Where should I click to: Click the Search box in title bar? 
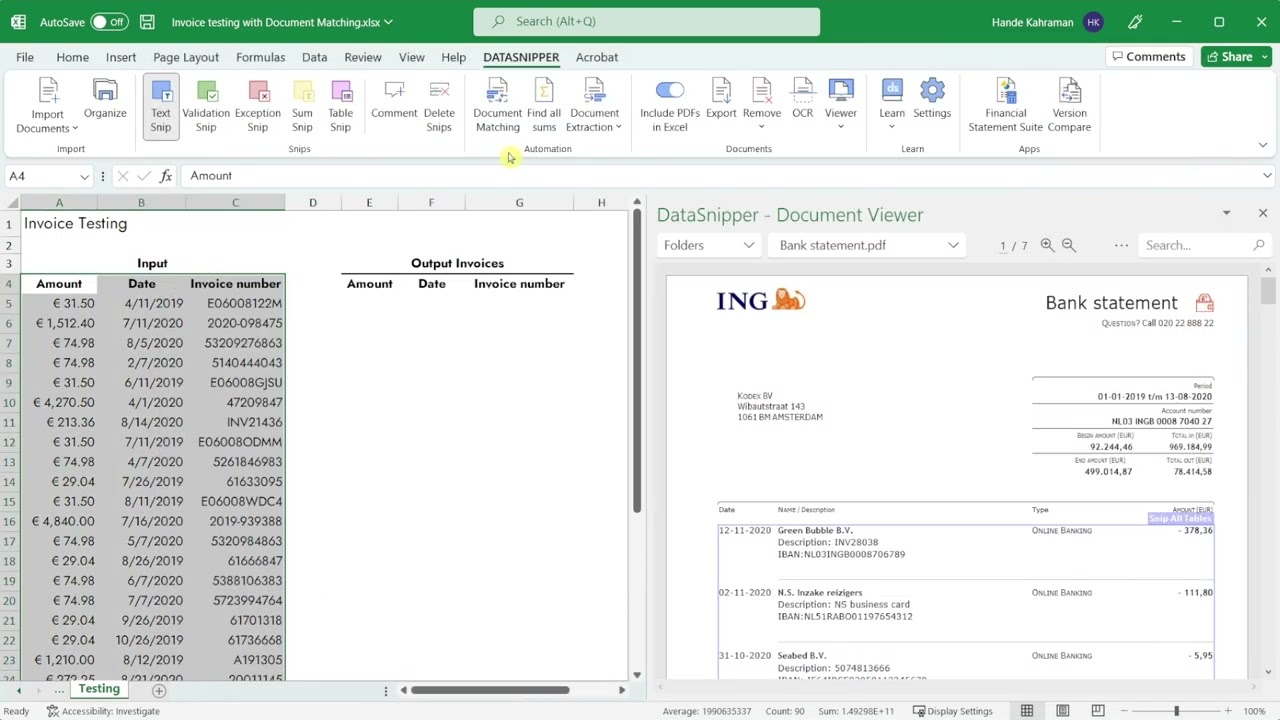point(646,21)
